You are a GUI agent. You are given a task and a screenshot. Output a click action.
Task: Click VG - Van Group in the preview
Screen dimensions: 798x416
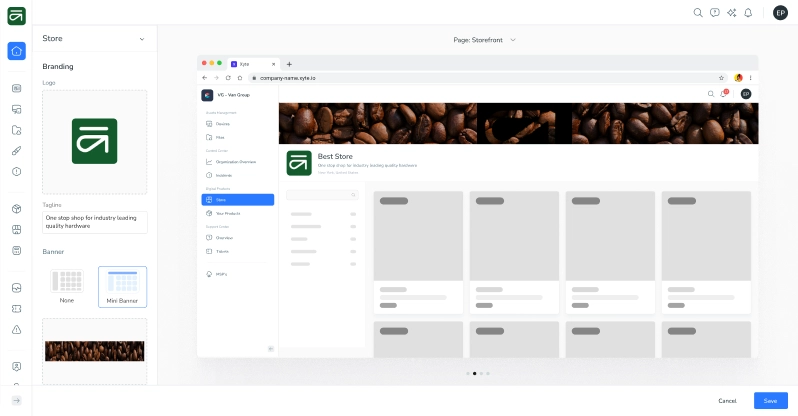click(234, 95)
